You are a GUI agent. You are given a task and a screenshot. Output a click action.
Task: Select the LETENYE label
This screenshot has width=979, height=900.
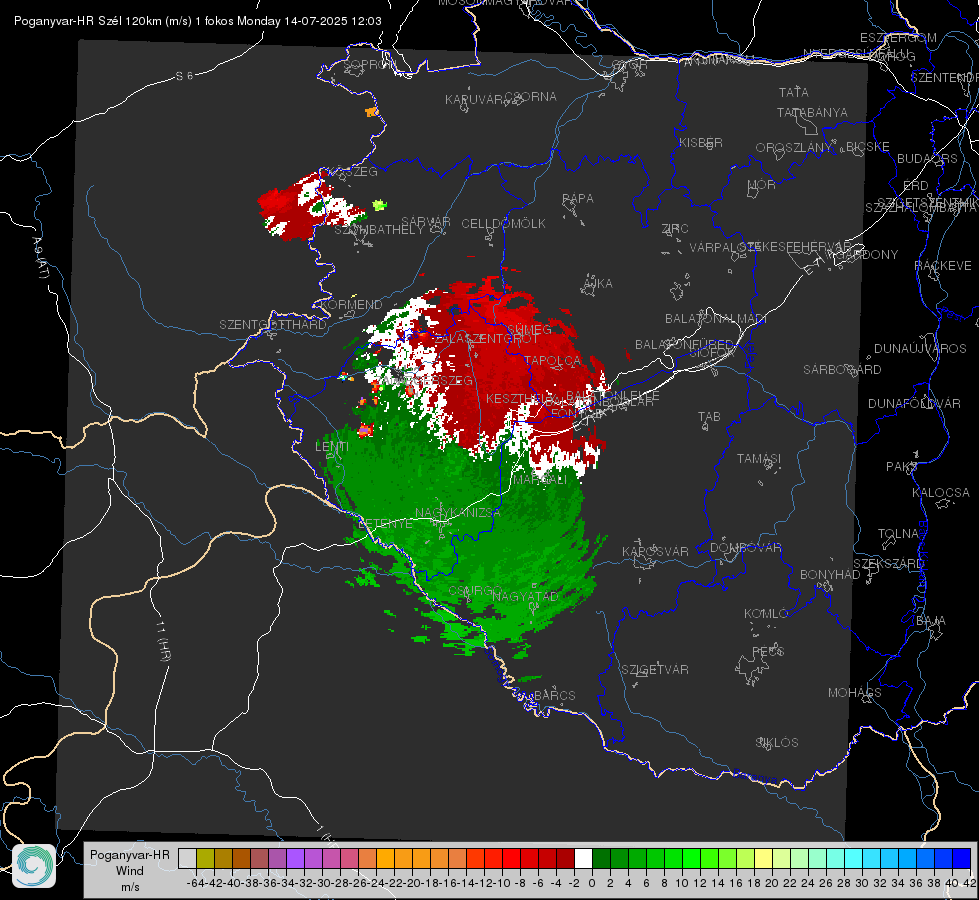(385, 523)
